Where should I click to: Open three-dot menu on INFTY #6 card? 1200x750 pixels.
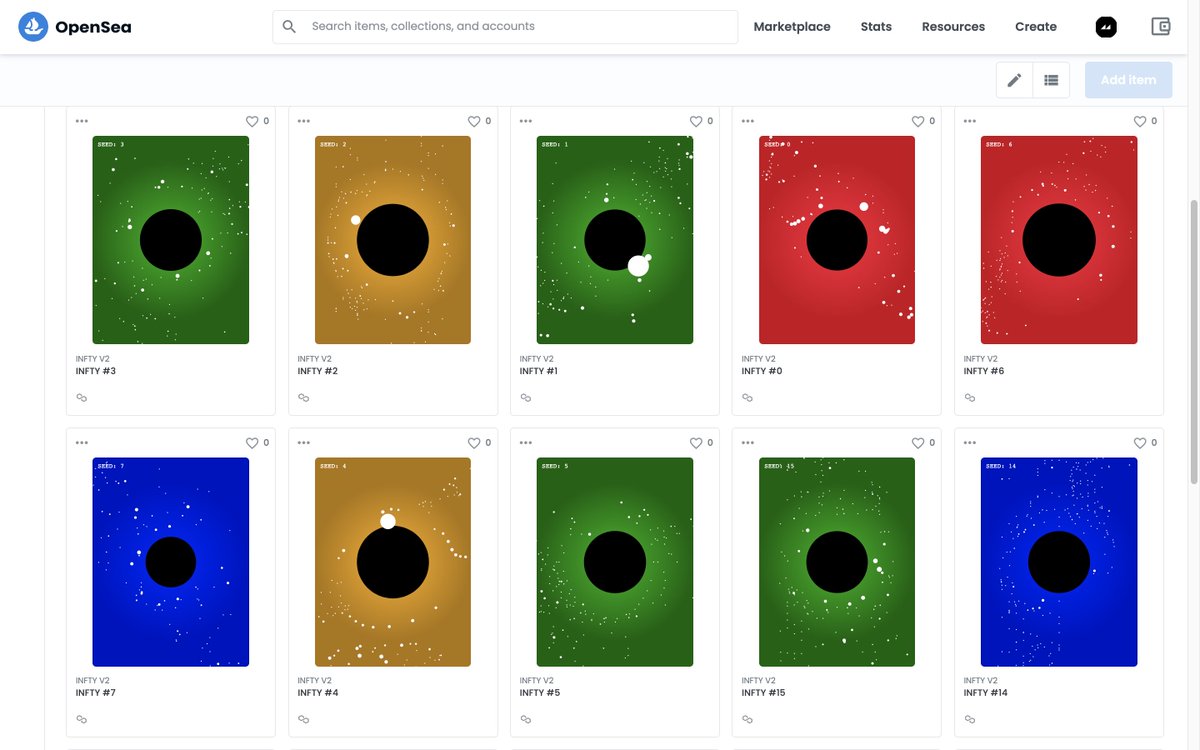click(970, 121)
